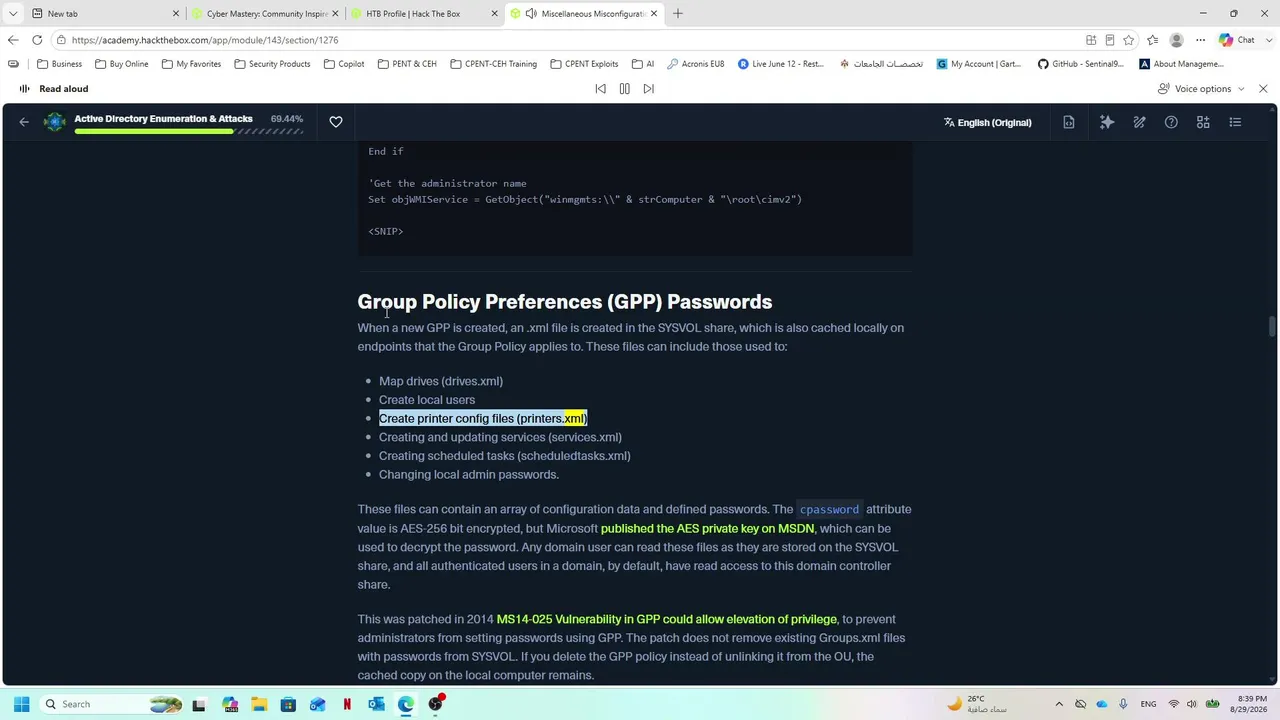Open Voice options dropdown
Image resolution: width=1280 pixels, height=720 pixels.
point(1201,89)
